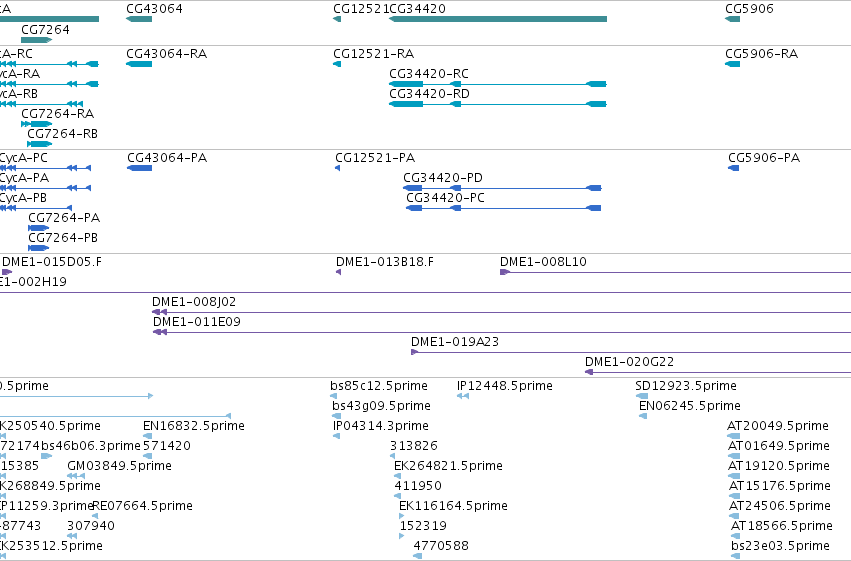The height and width of the screenshot is (561, 851).
Task: Open EST bs23e03.5prime
Action: click(x=780, y=547)
